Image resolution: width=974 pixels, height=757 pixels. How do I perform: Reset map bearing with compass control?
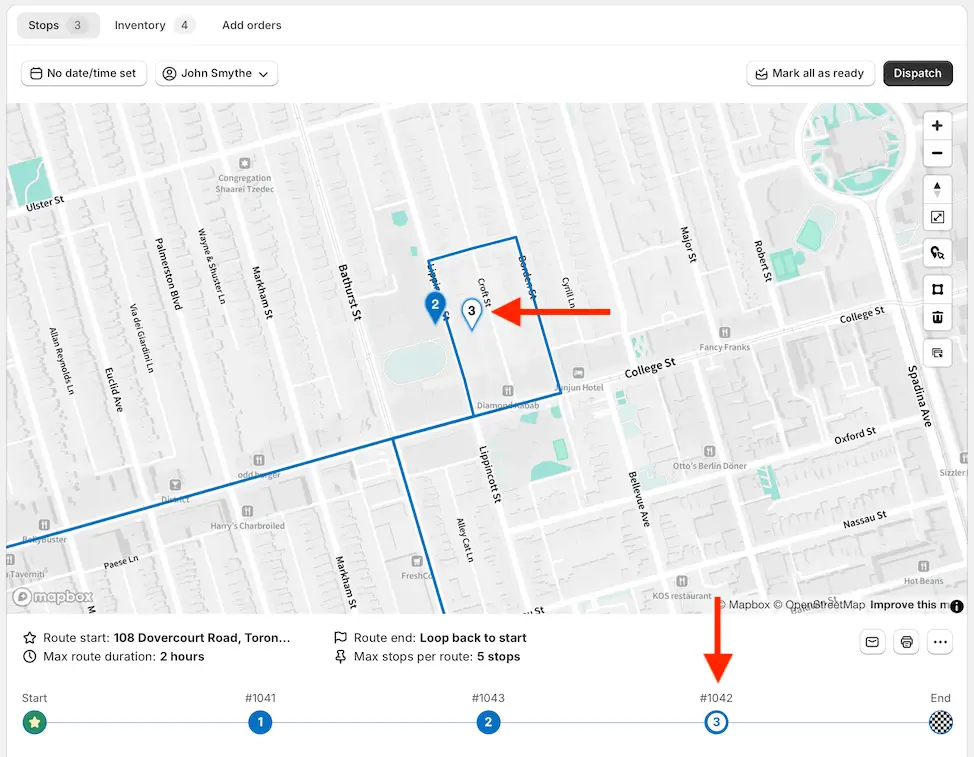[x=937, y=189]
